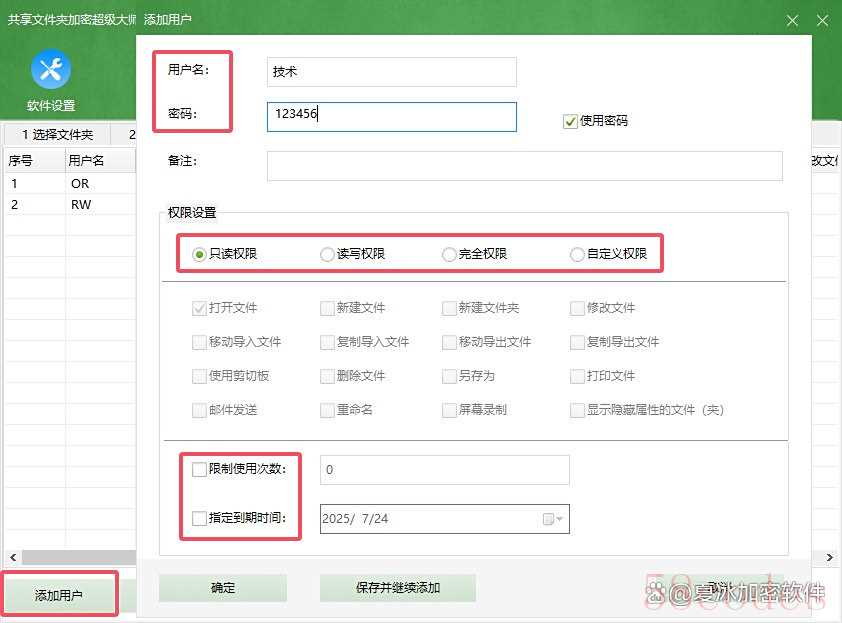Choose 完全权限 radio option

(x=449, y=255)
